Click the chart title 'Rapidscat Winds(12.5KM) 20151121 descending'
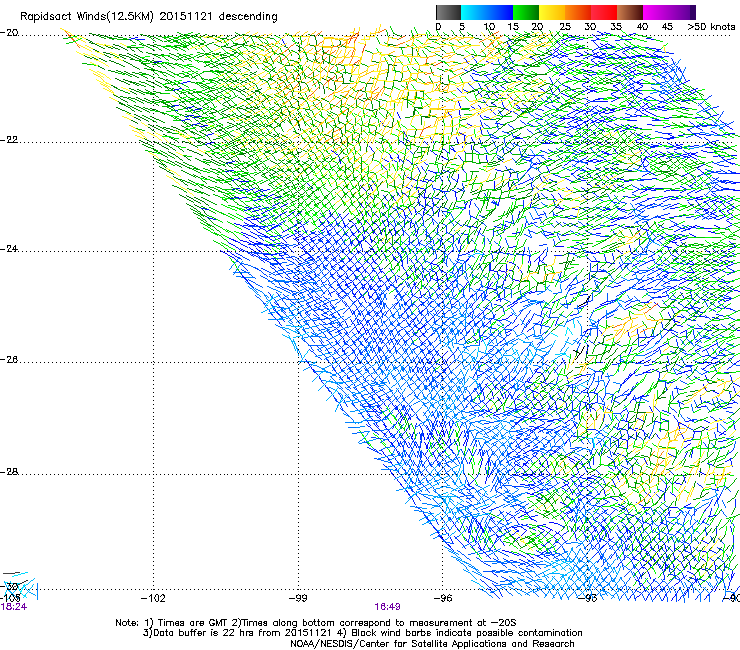Screen dimensions: 740x650 [x=149, y=17]
